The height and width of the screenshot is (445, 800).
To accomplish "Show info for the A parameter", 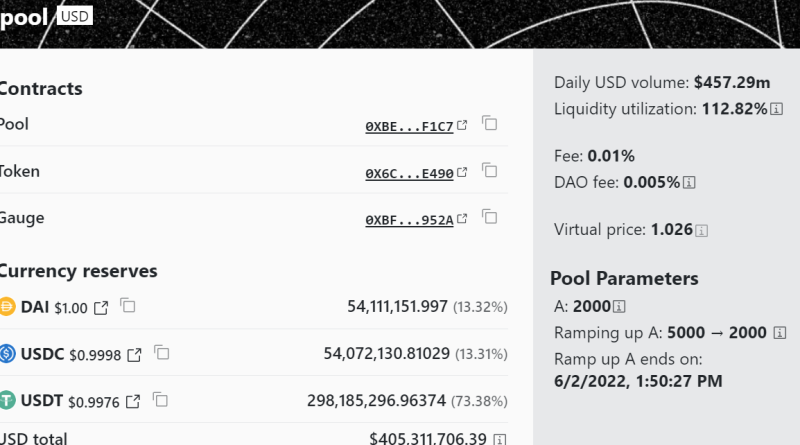I will tap(619, 306).
